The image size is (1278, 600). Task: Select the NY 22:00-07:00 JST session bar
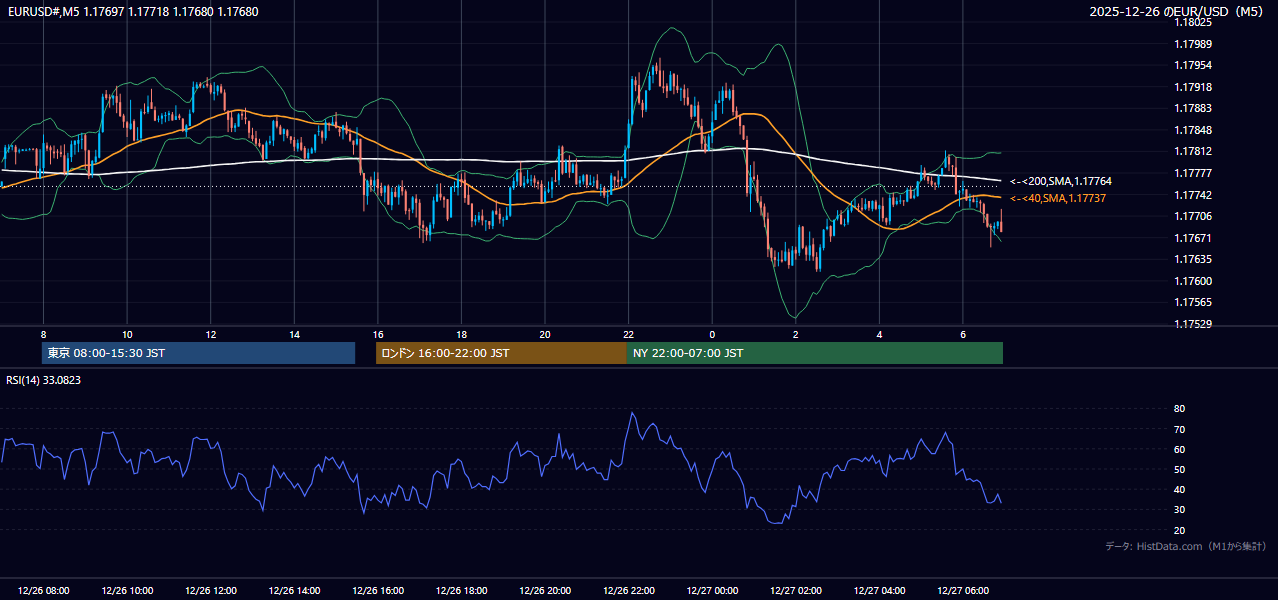[815, 353]
